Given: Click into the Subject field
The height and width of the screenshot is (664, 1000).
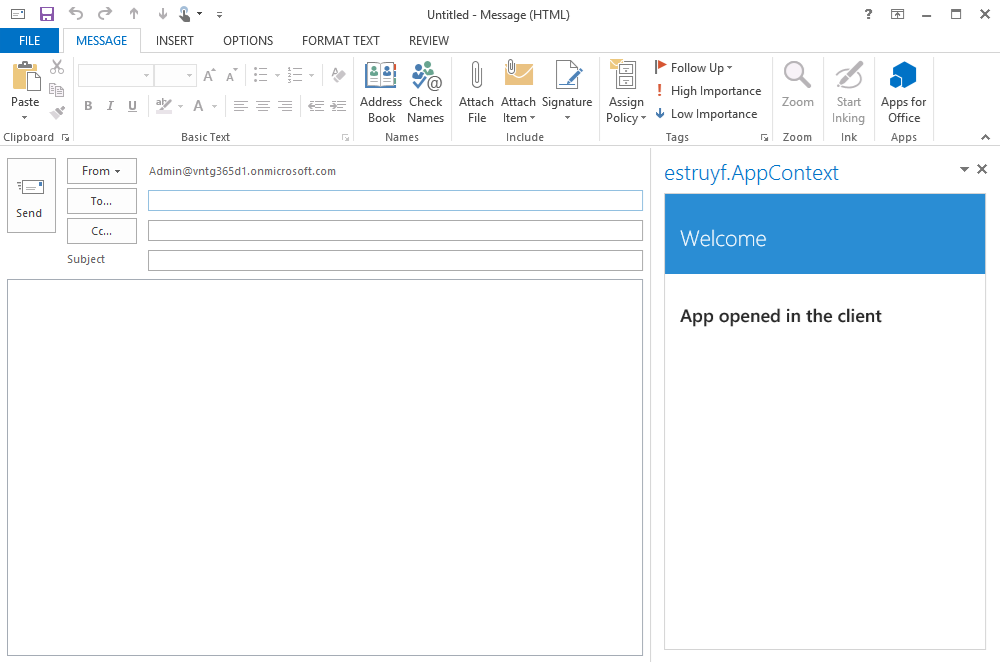Looking at the screenshot, I should [x=395, y=260].
